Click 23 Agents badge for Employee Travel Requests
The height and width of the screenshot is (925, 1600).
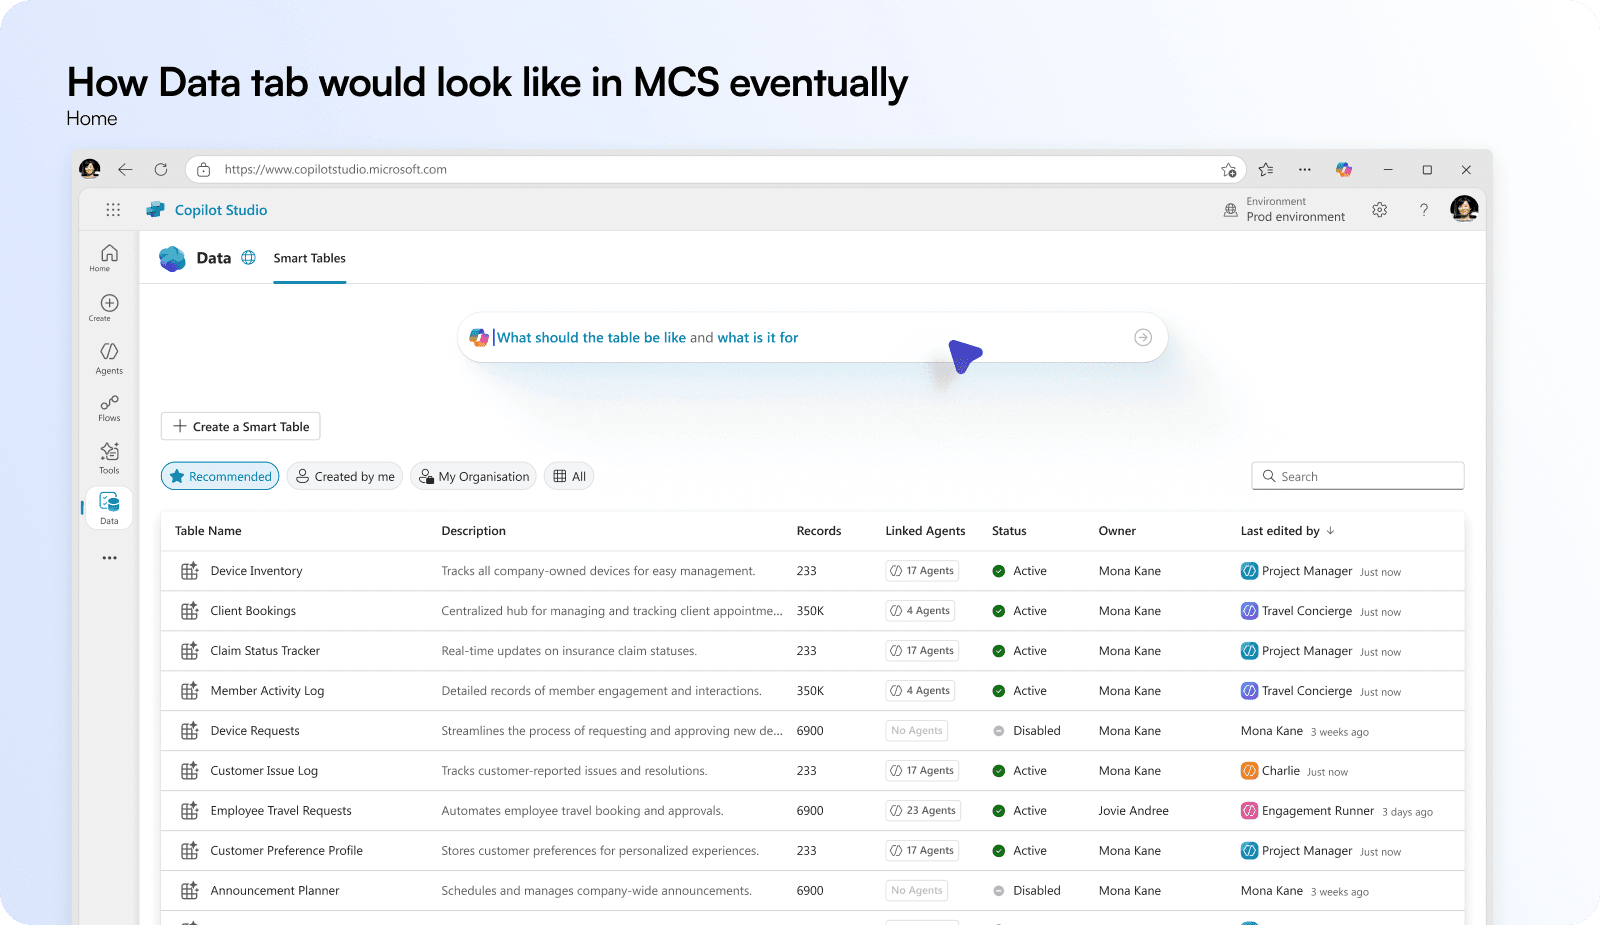tap(923, 811)
